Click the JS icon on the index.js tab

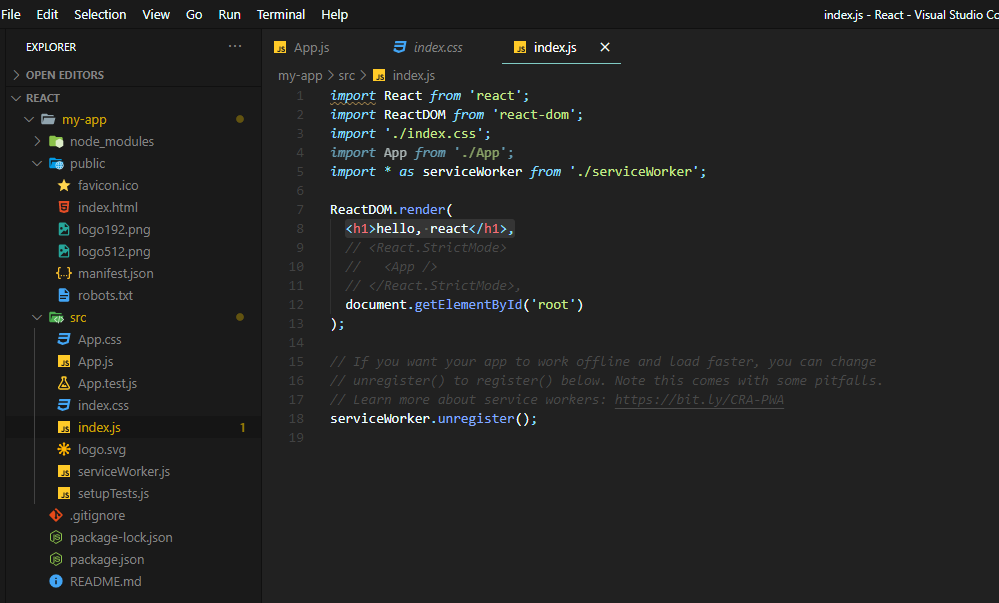[519, 47]
